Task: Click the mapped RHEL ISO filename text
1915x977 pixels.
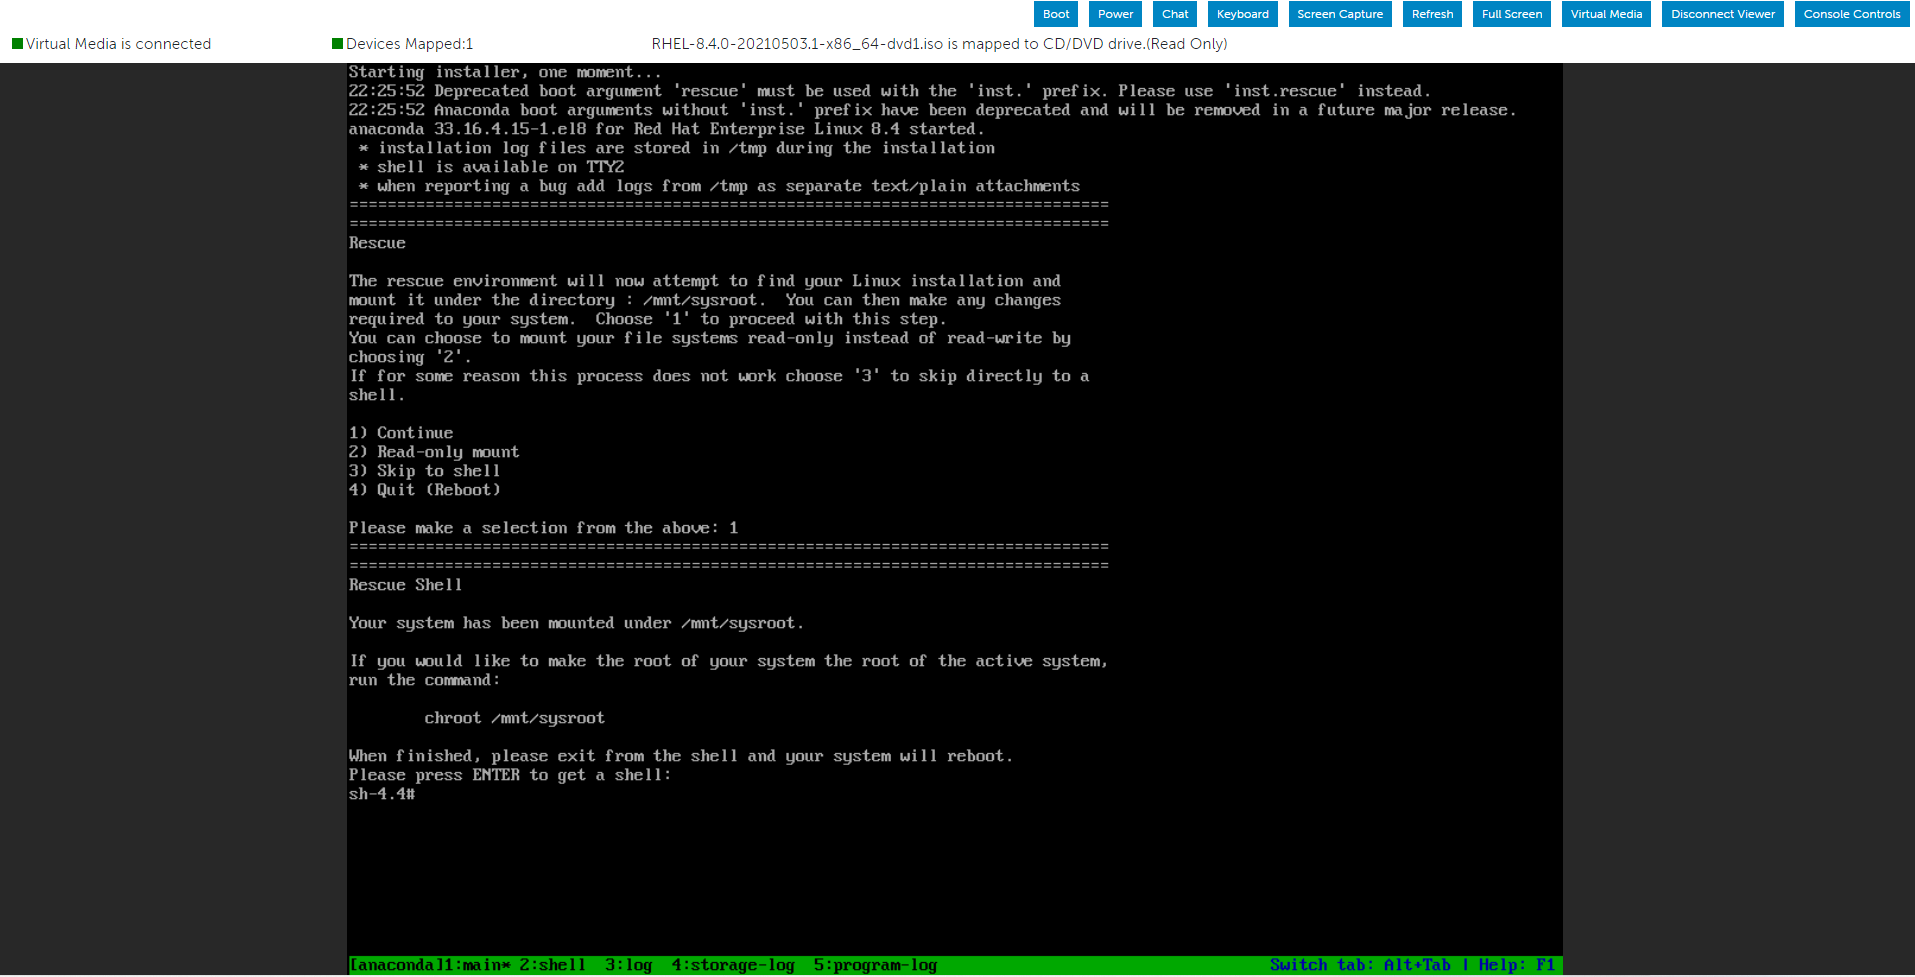Action: point(795,43)
